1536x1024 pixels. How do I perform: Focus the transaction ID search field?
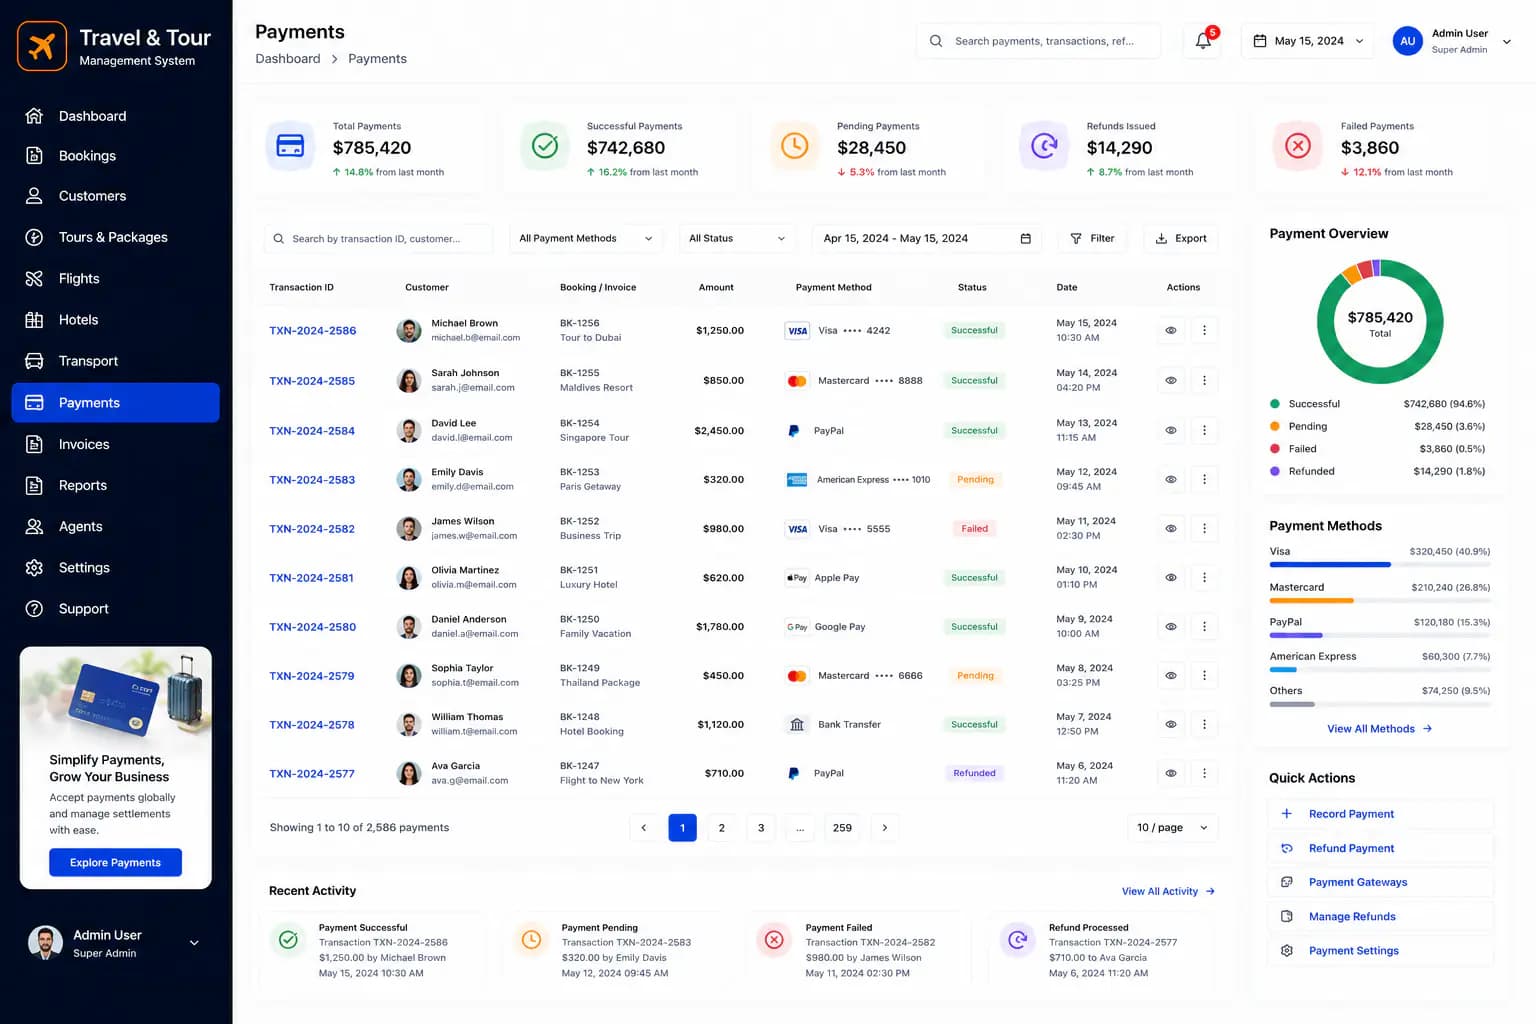click(x=379, y=239)
